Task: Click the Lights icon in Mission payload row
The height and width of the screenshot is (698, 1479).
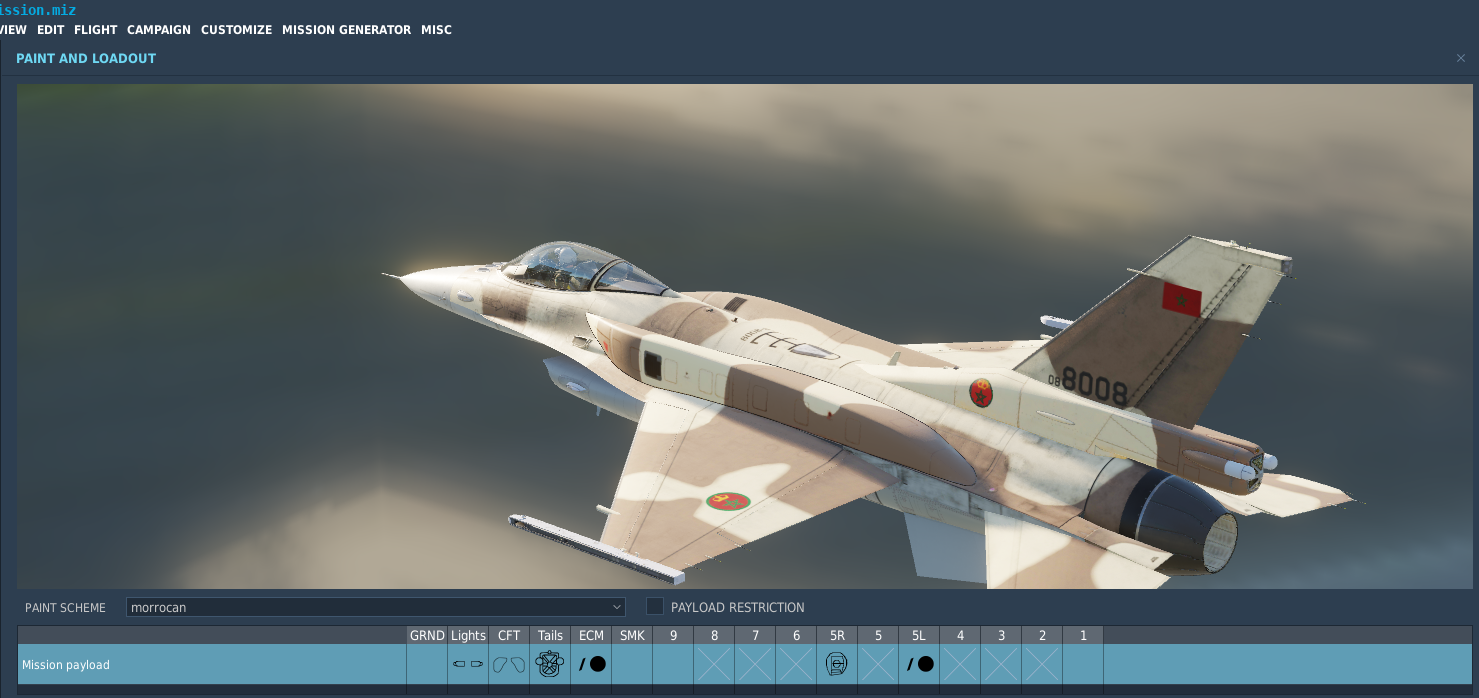Action: click(468, 664)
